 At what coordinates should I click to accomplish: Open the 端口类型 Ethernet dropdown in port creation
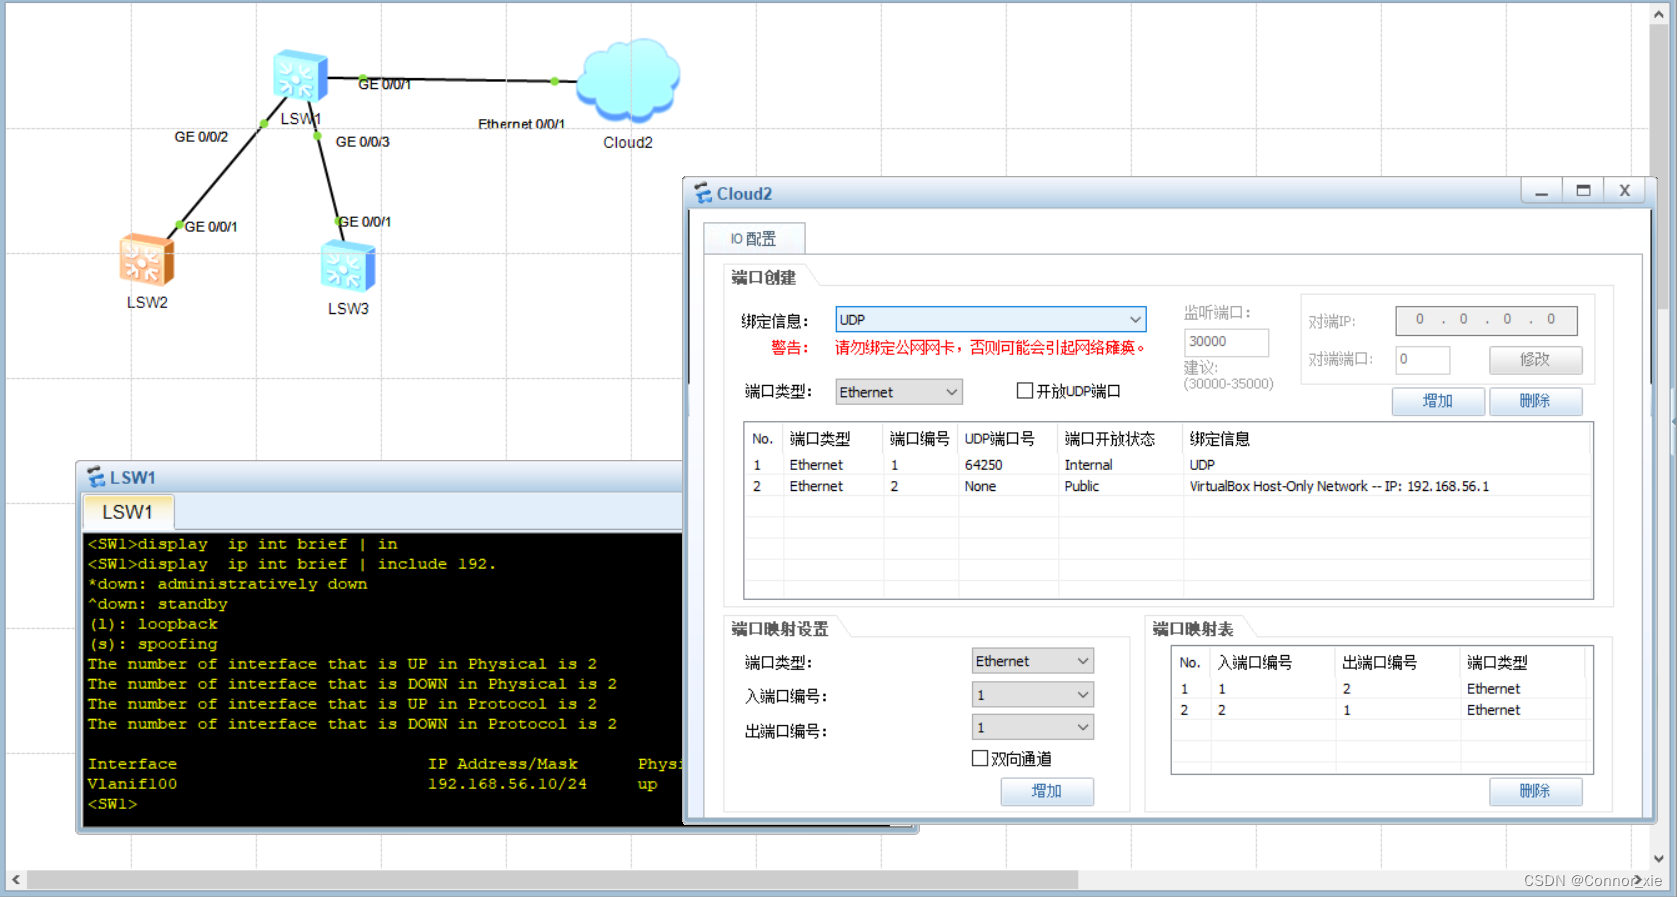coord(898,392)
